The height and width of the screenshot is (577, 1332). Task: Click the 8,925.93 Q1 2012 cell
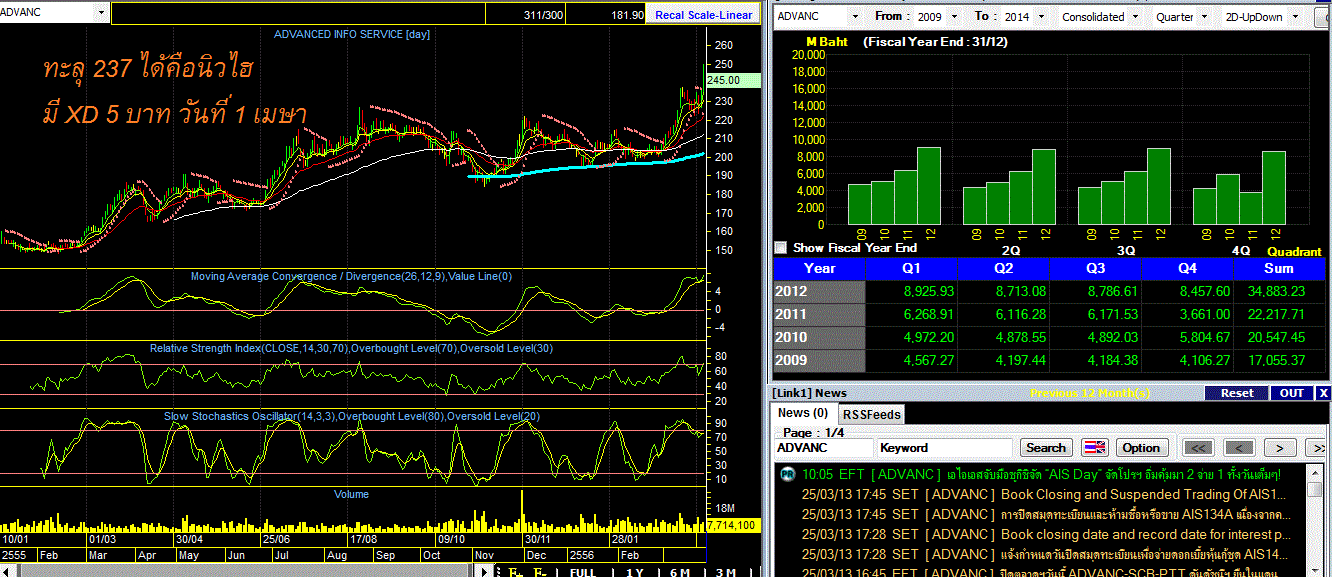(911, 291)
